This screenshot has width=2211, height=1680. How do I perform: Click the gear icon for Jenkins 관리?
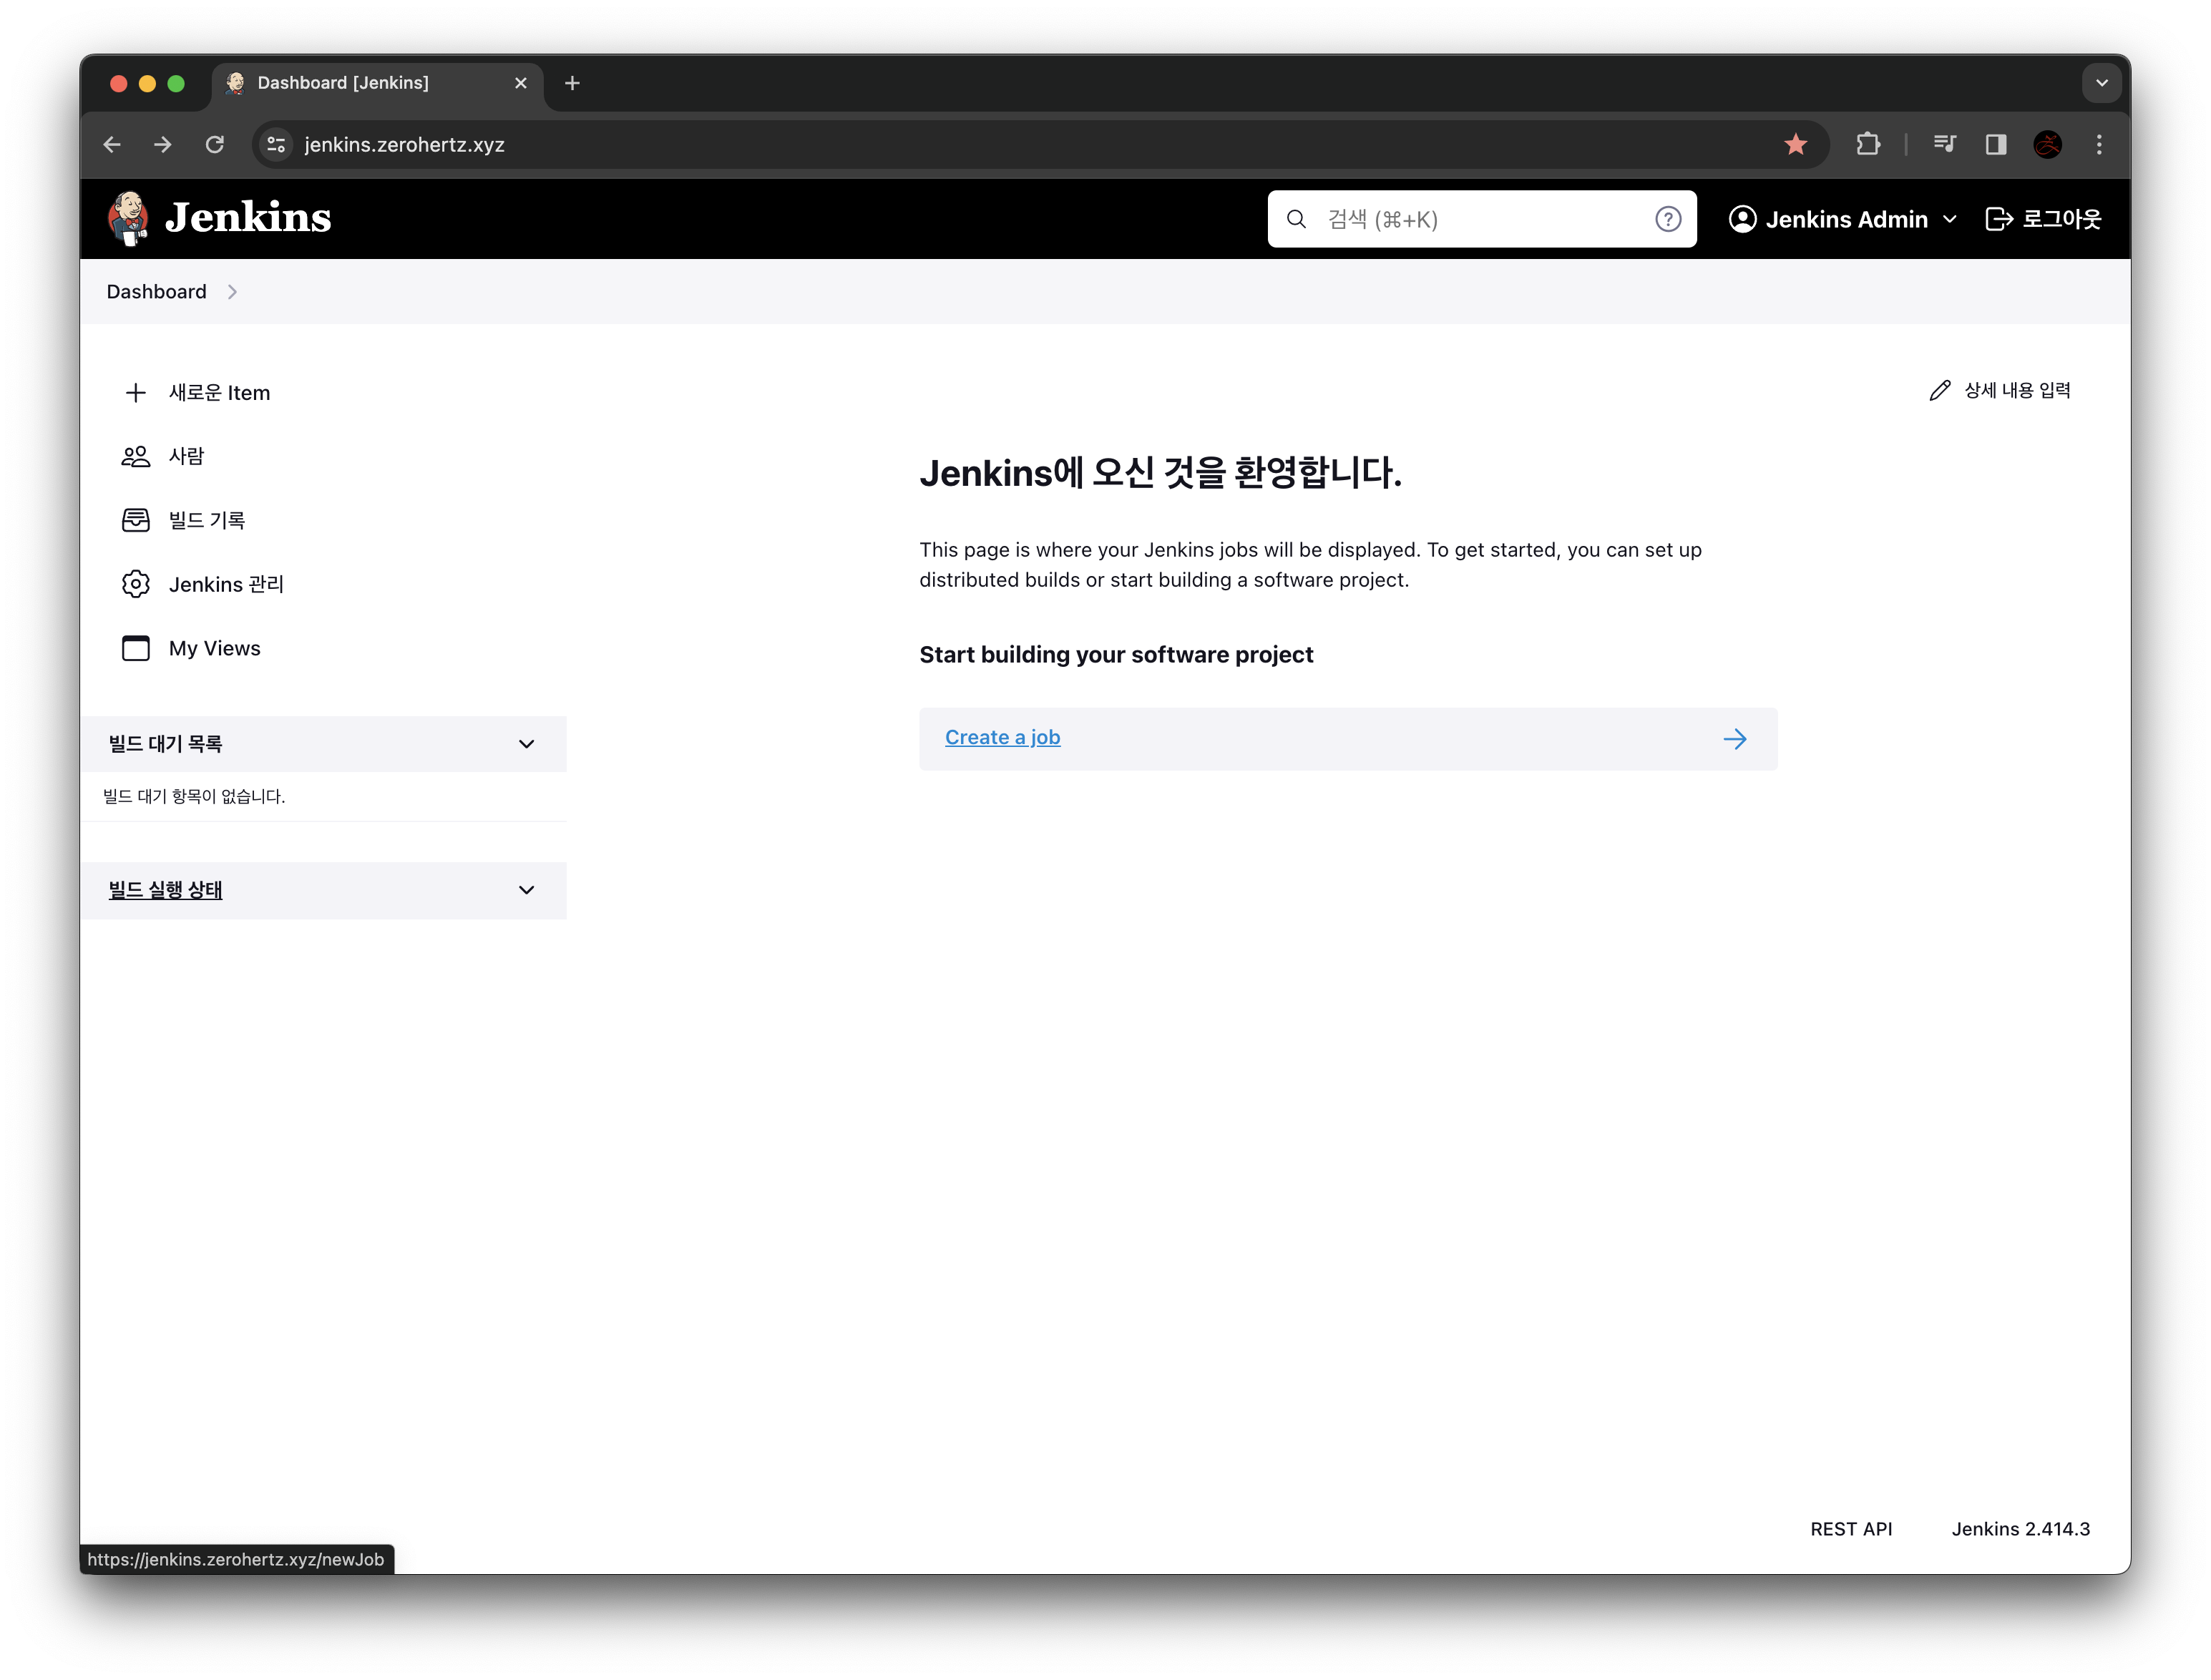(136, 584)
